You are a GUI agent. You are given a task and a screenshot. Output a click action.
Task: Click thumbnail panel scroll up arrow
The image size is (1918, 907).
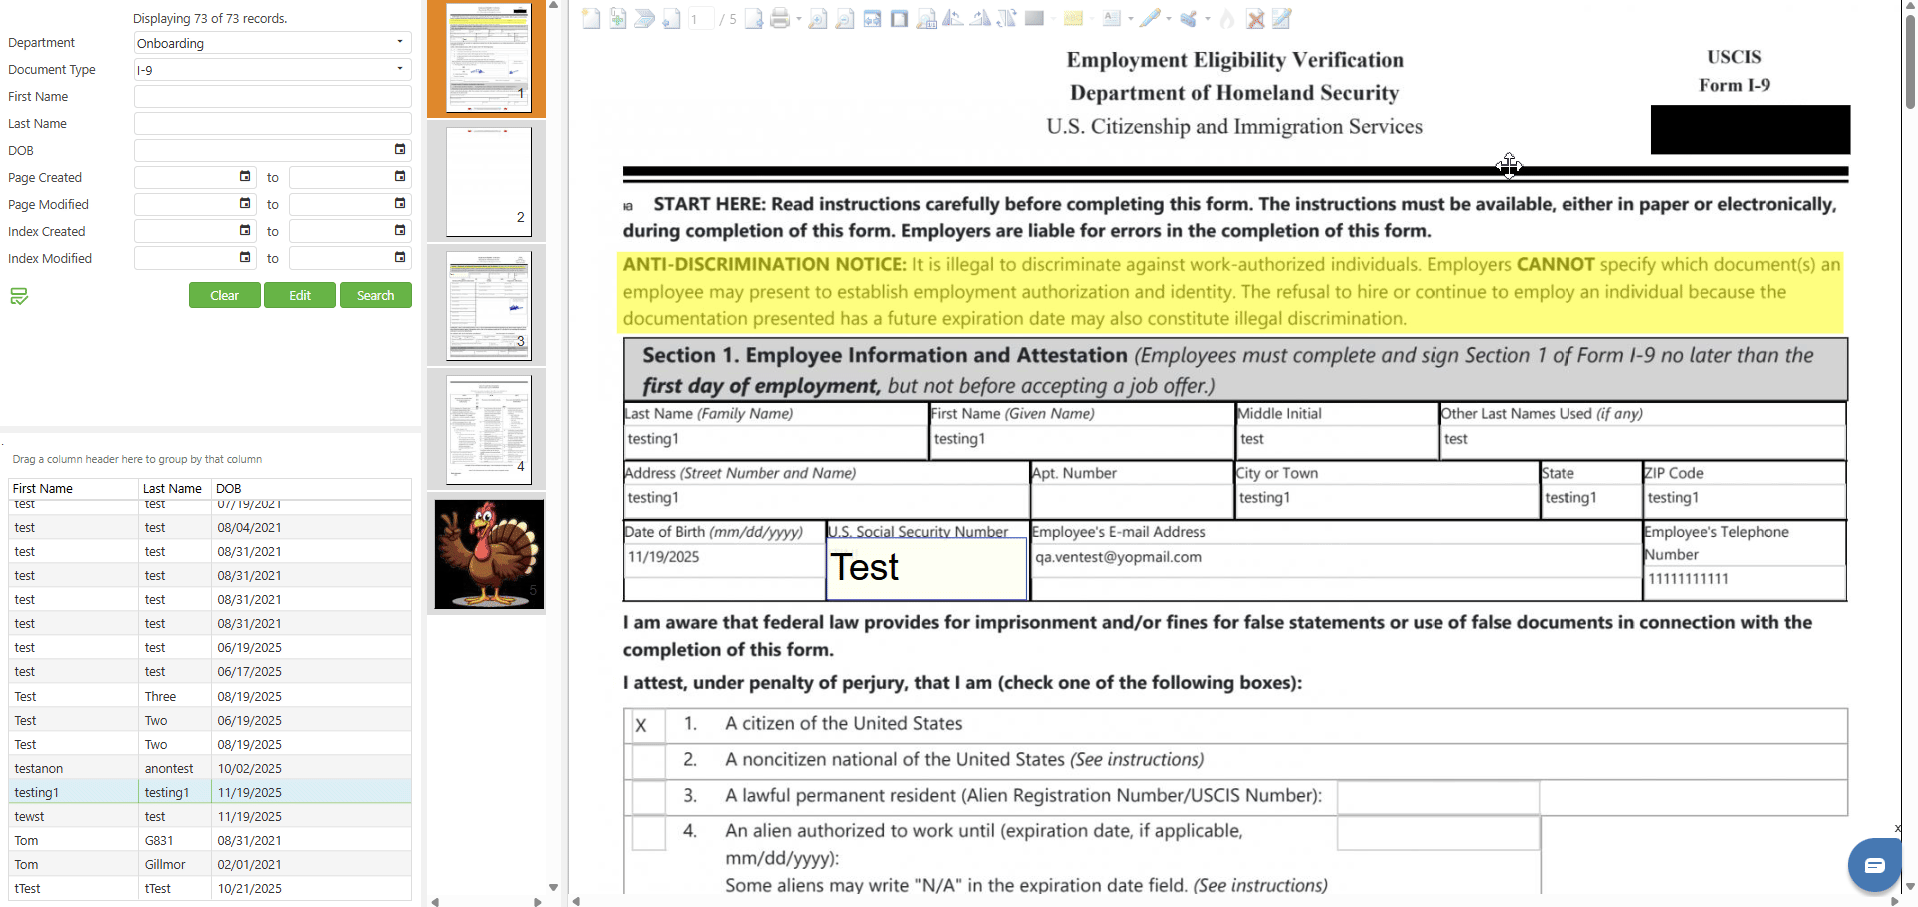[x=553, y=6]
